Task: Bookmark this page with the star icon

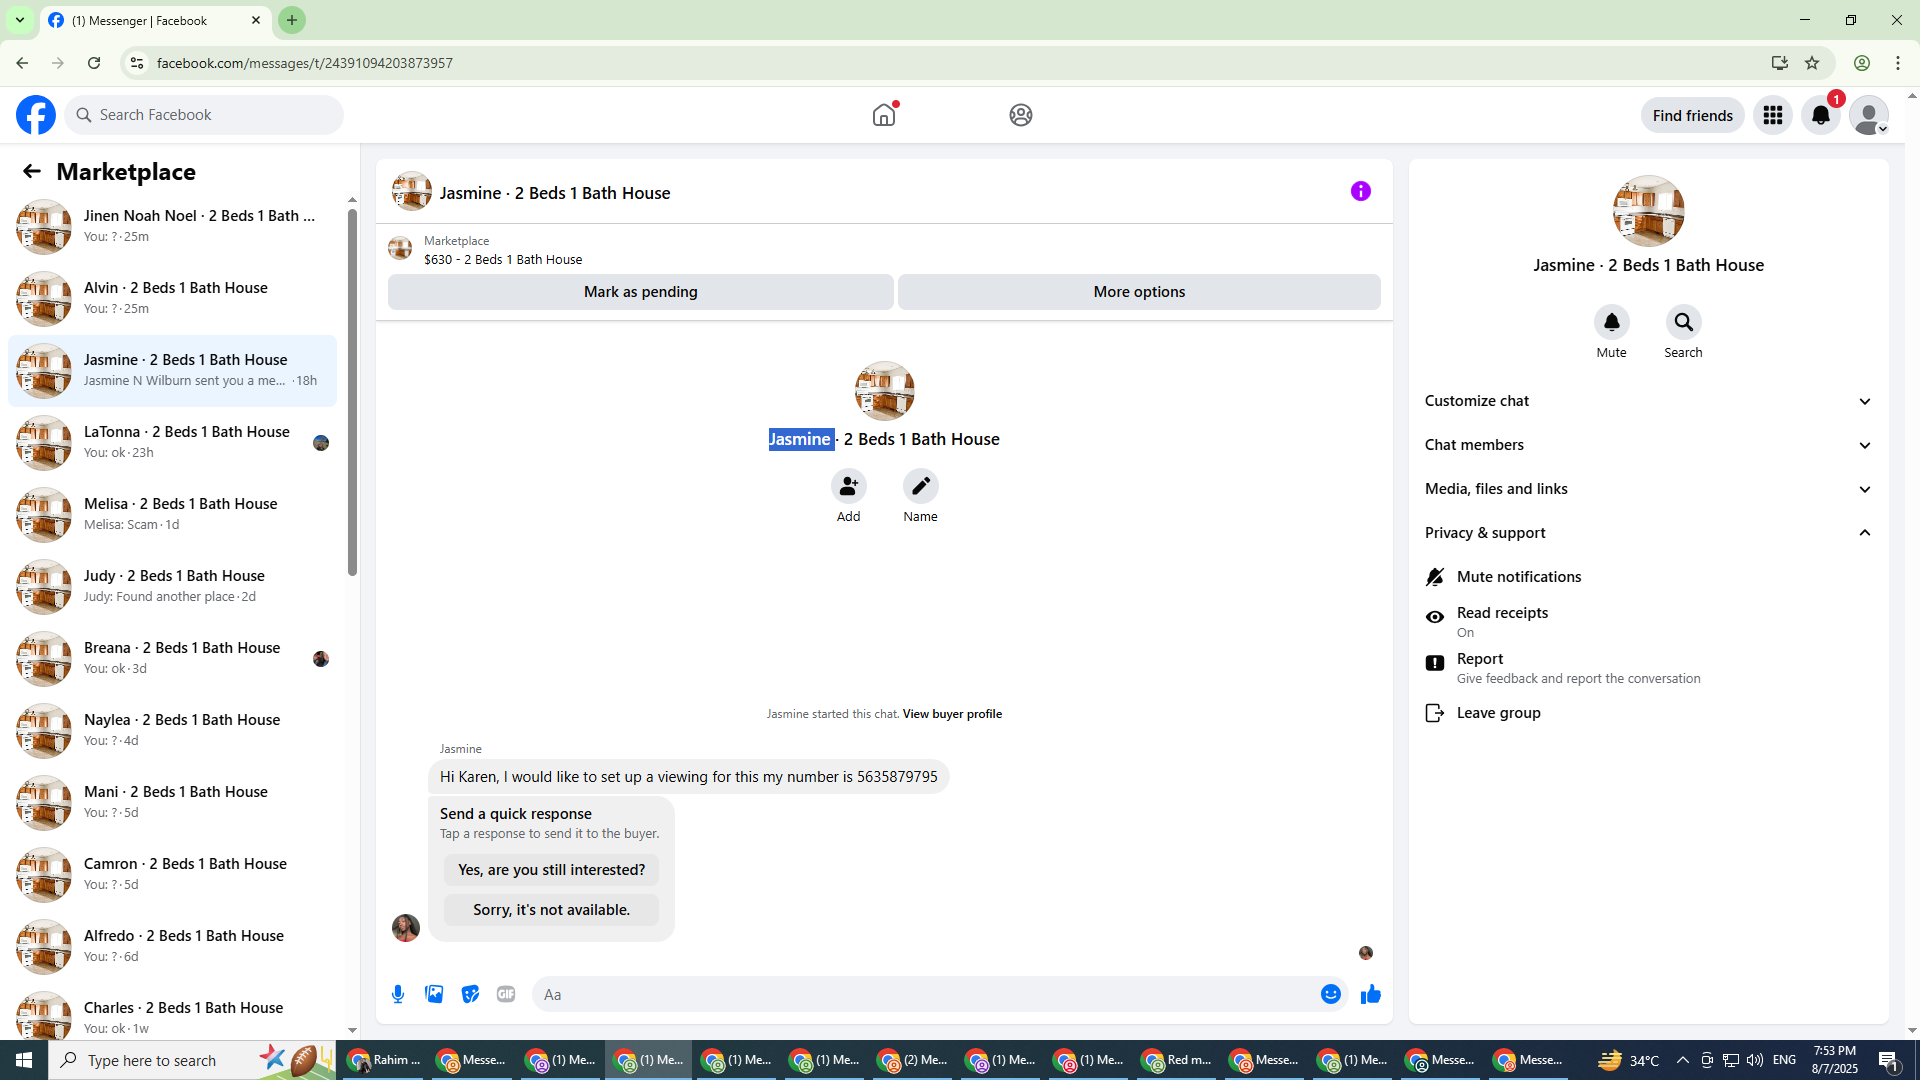Action: point(1812,63)
